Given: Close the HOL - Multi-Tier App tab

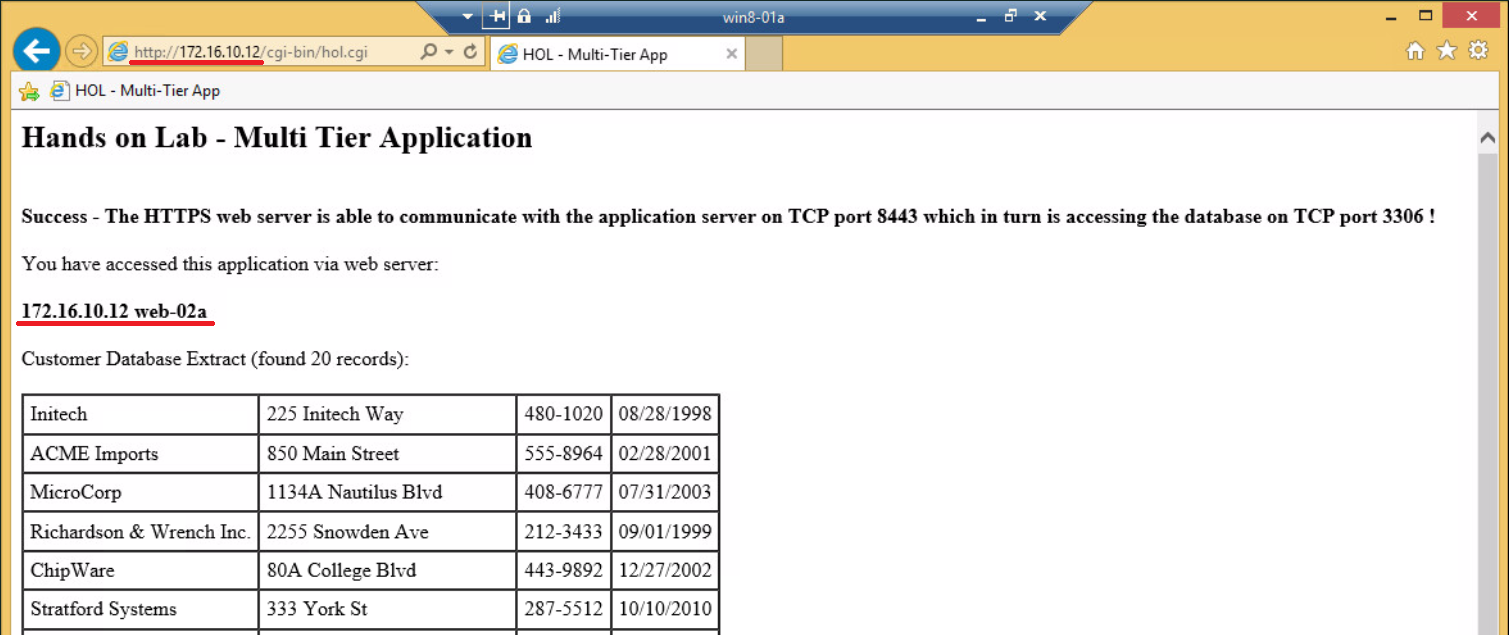Looking at the screenshot, I should pyautogui.click(x=731, y=54).
